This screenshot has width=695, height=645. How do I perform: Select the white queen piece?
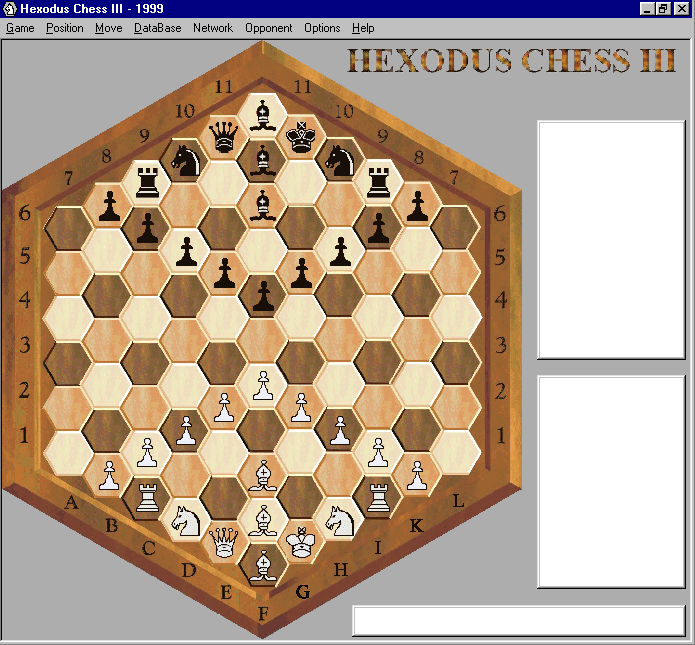click(224, 542)
